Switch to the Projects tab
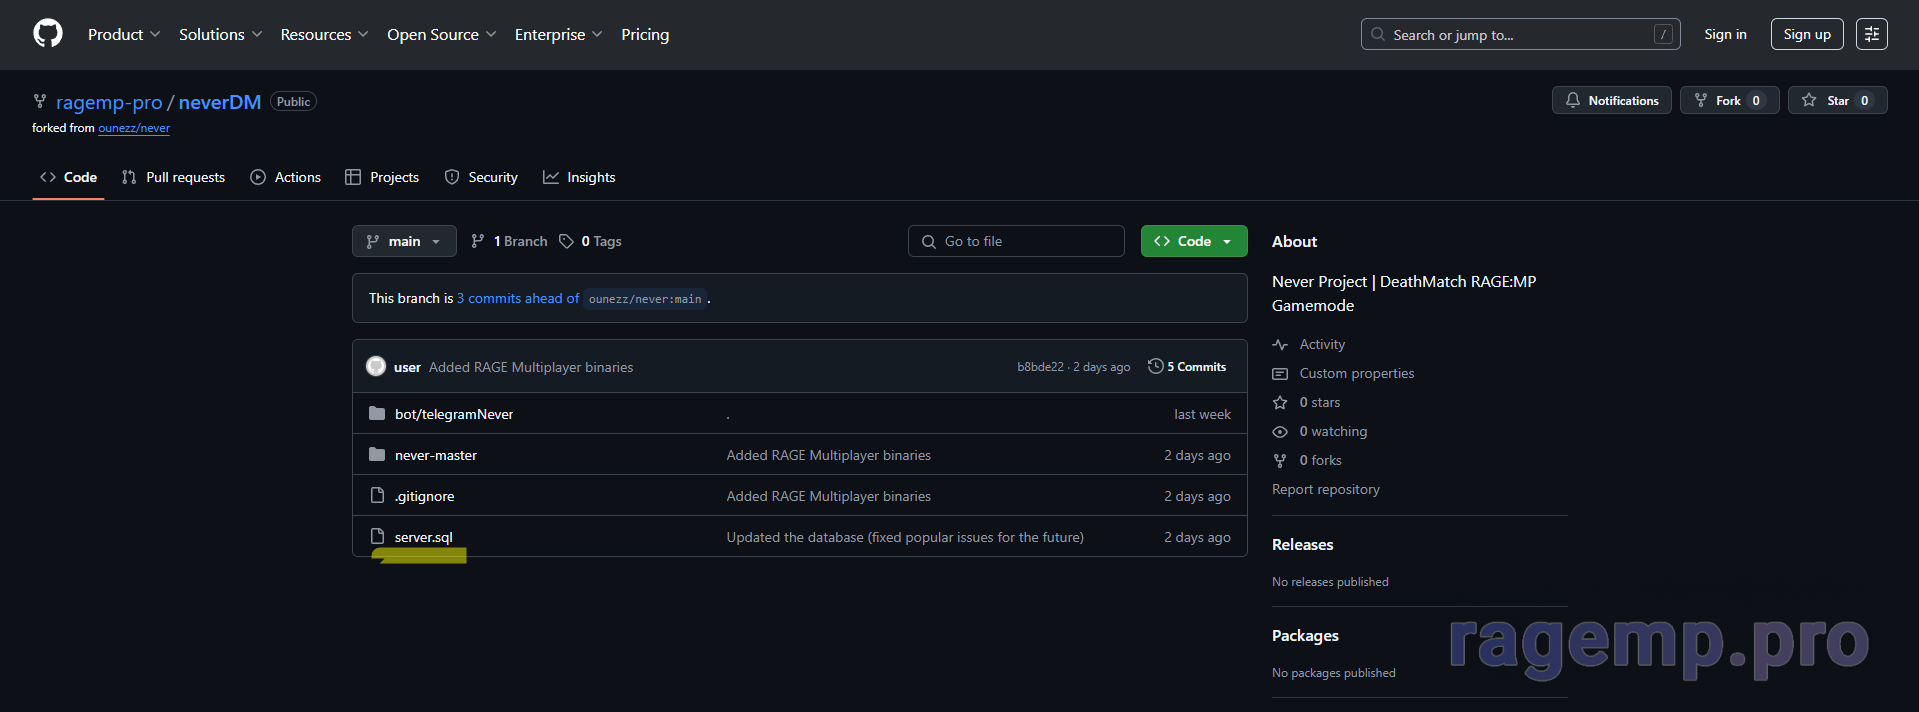1919x712 pixels. 382,177
